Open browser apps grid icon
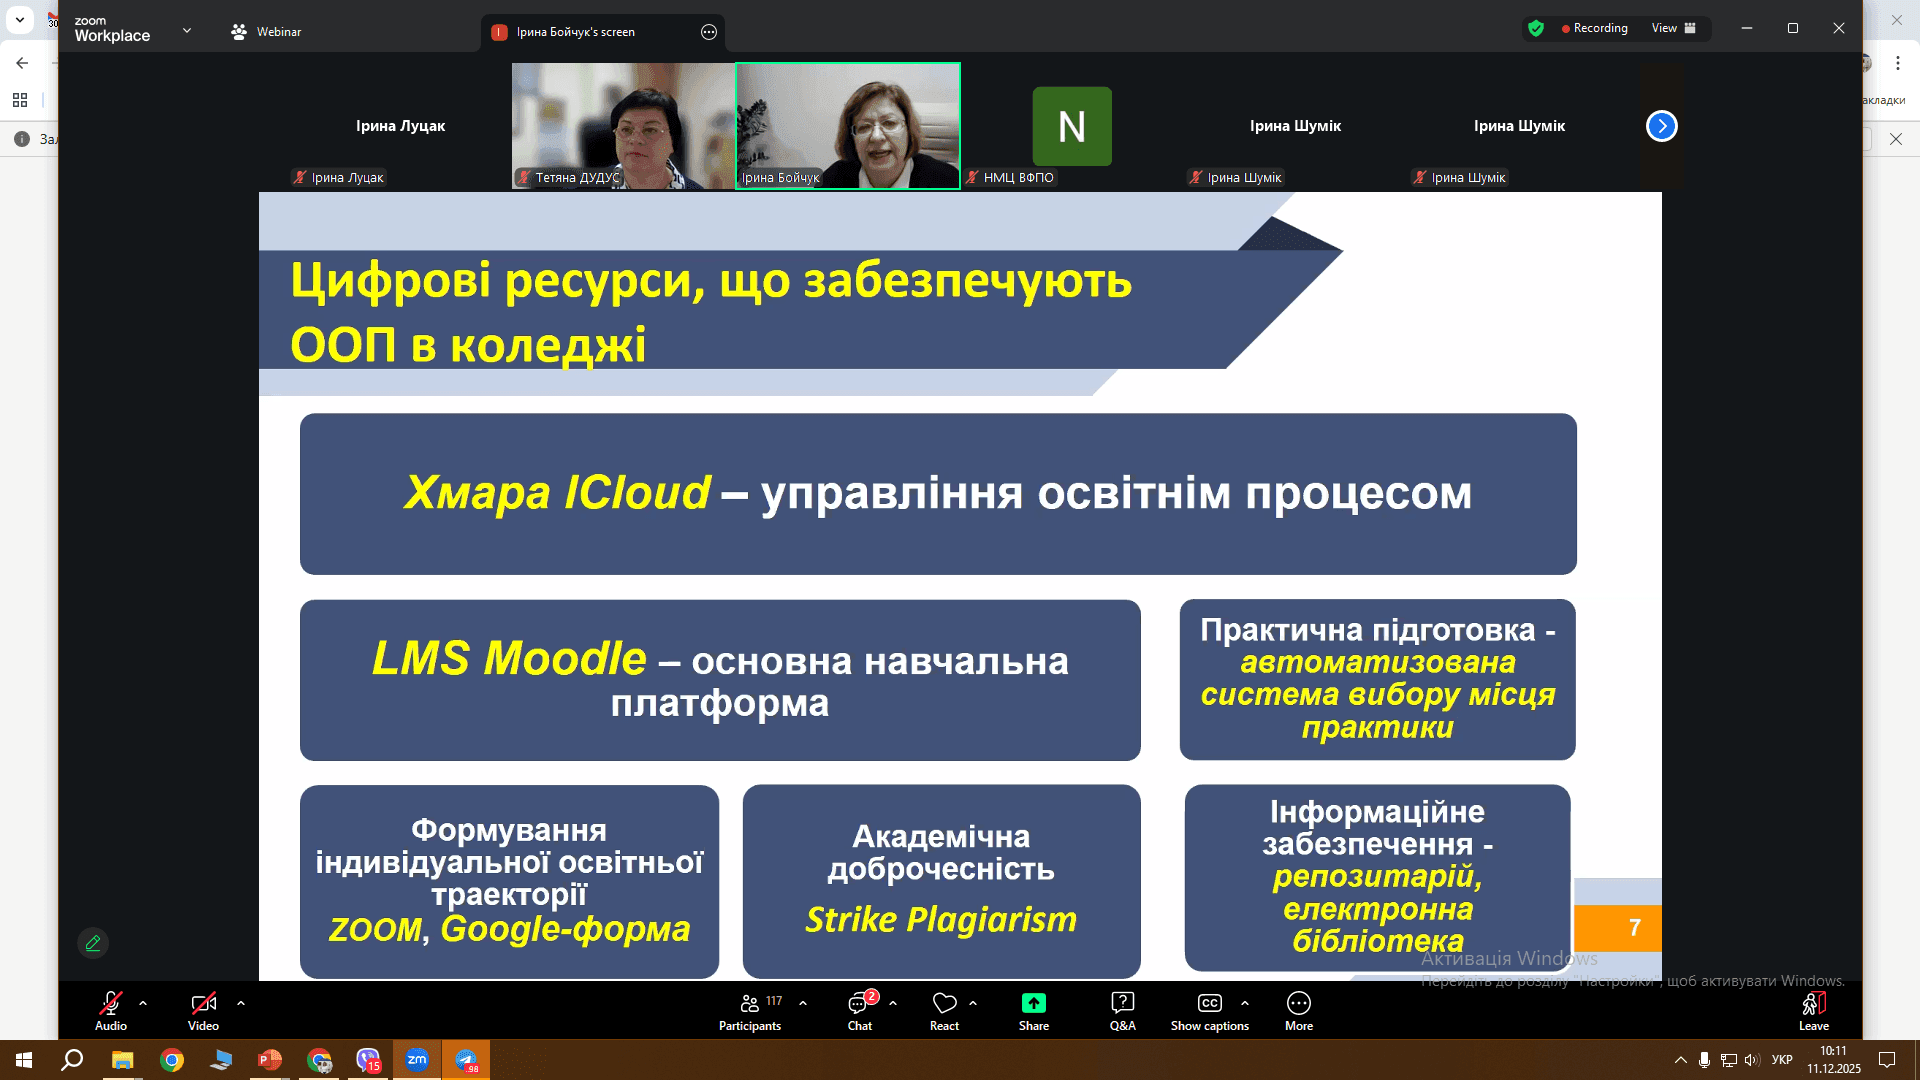 (x=20, y=100)
